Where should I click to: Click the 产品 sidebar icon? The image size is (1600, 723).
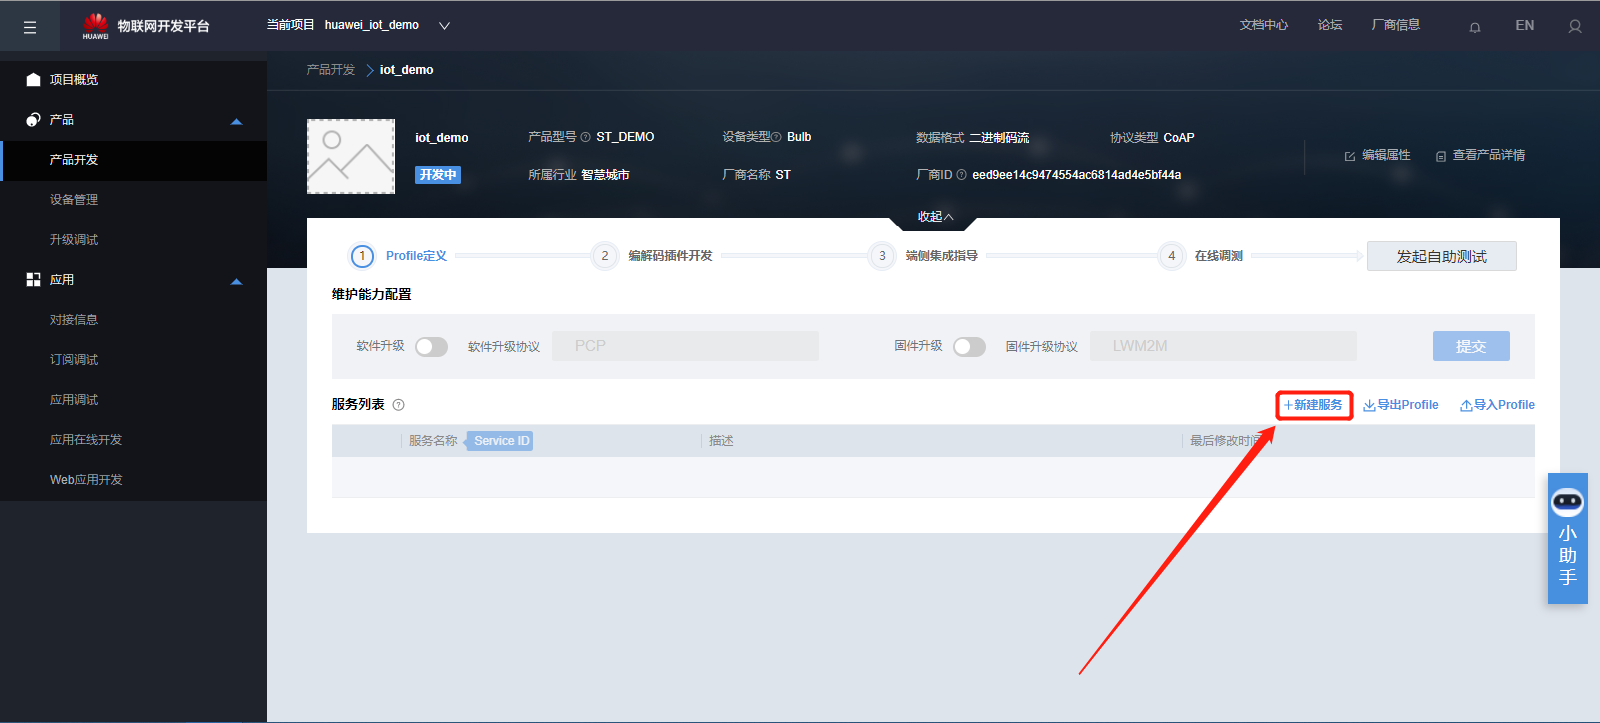coord(33,119)
